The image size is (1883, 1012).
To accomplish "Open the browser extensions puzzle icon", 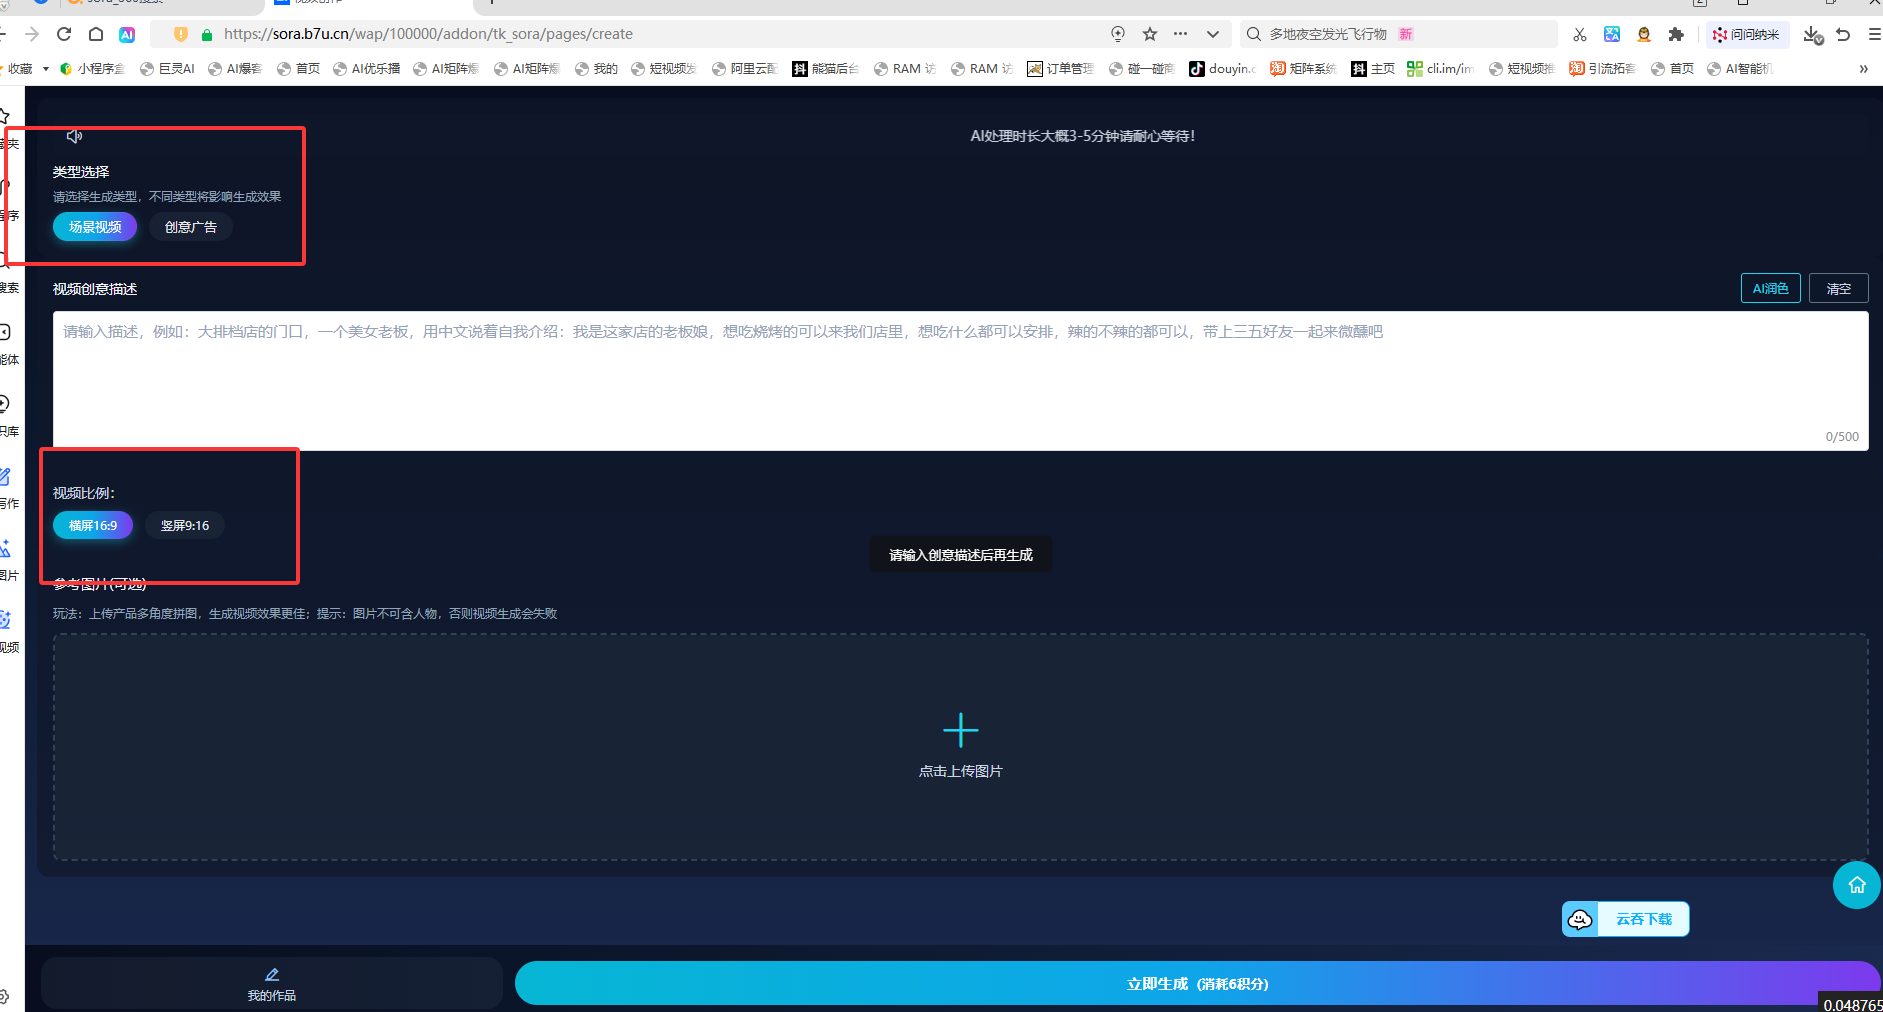I will click(x=1676, y=34).
